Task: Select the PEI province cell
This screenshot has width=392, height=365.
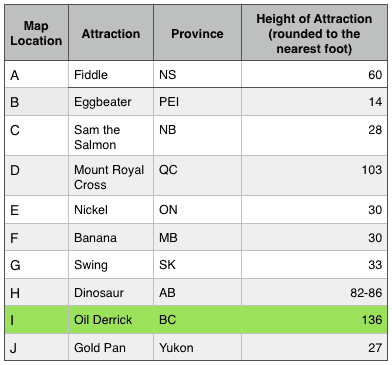Action: [x=197, y=102]
